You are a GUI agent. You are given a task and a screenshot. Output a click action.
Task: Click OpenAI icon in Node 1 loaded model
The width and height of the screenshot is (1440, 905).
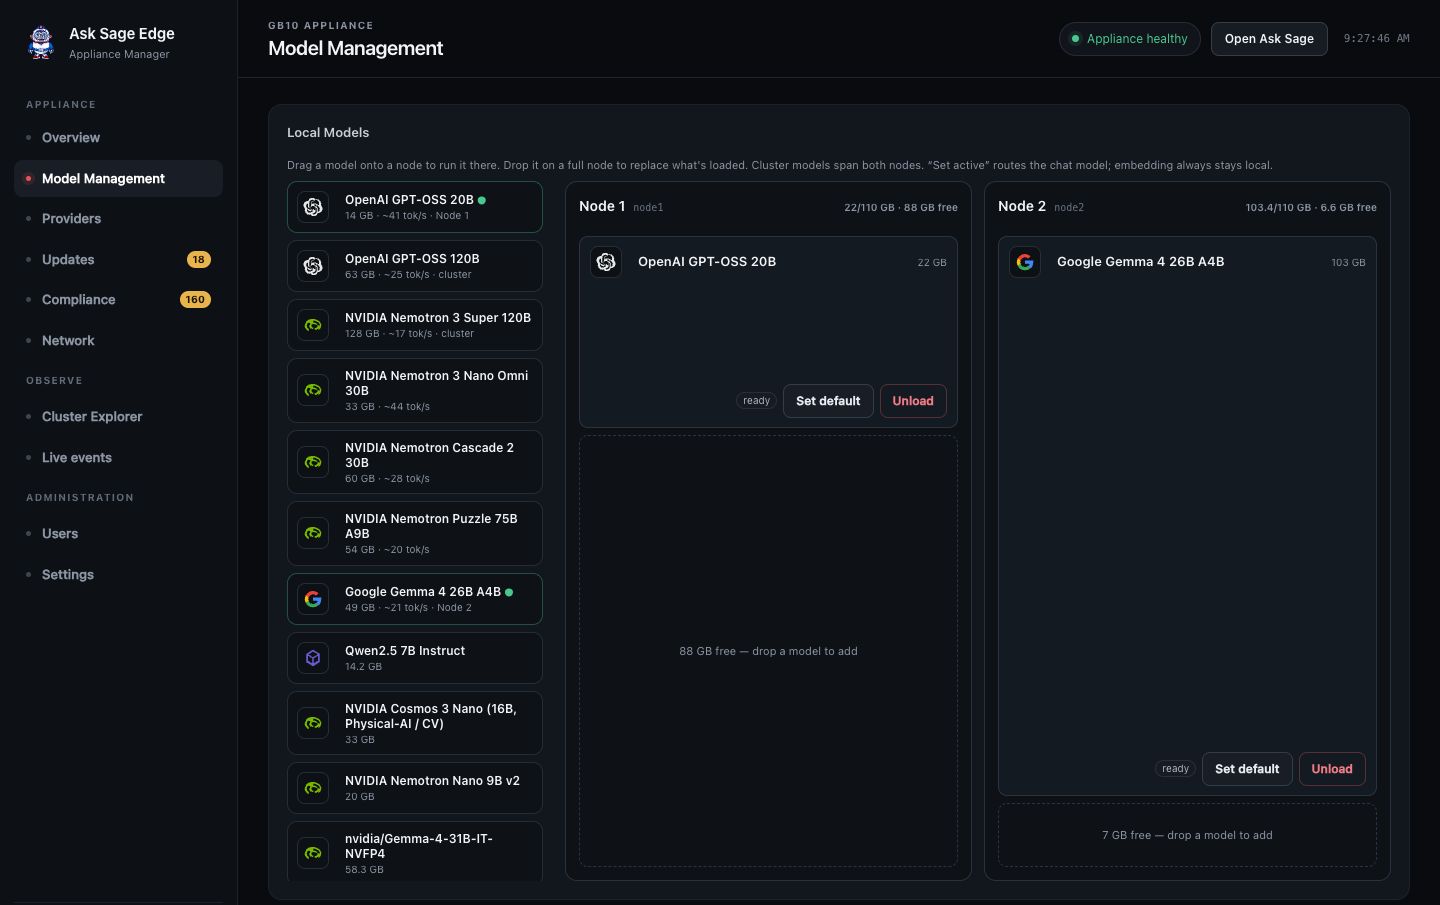pyautogui.click(x=606, y=262)
